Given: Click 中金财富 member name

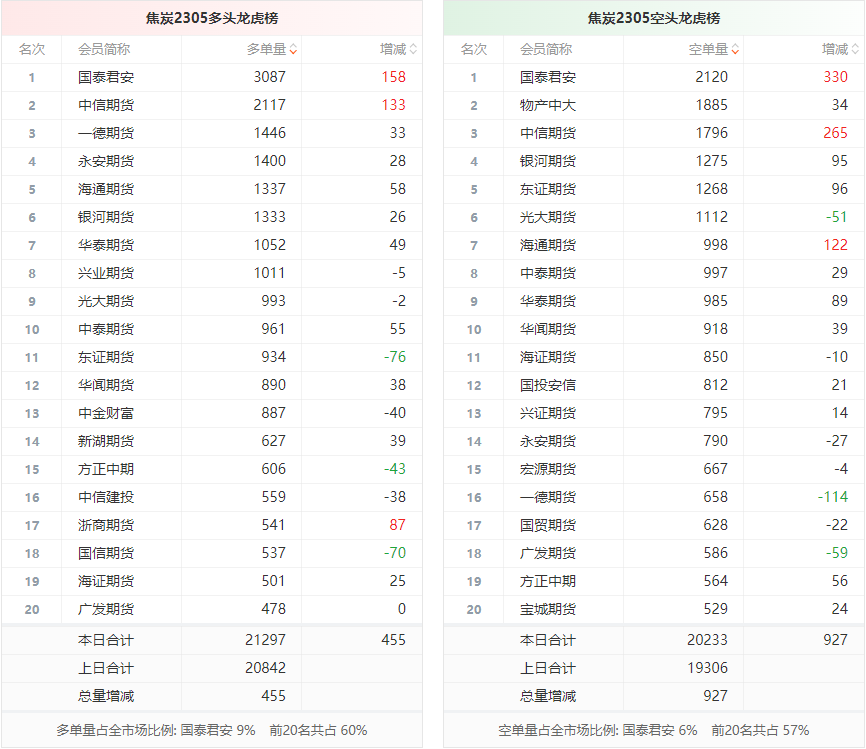Looking at the screenshot, I should [106, 413].
